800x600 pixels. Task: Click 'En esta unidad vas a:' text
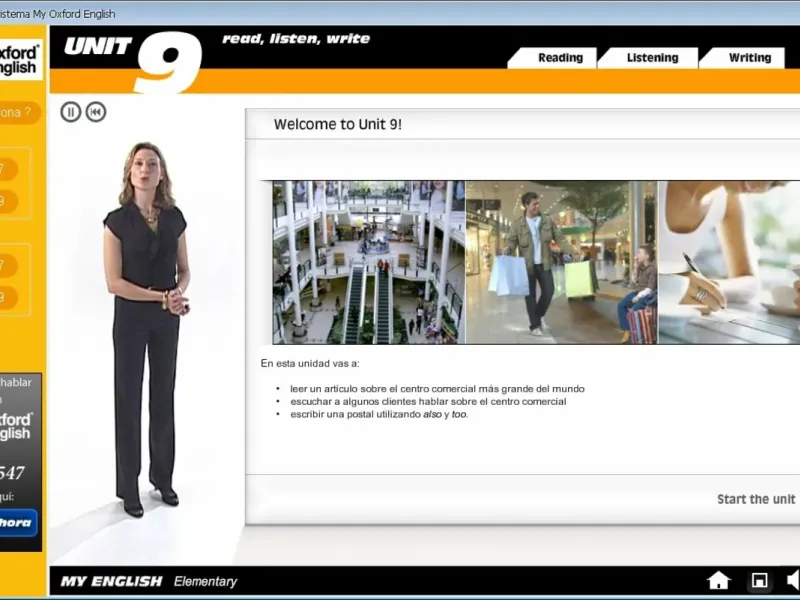[x=310, y=363]
